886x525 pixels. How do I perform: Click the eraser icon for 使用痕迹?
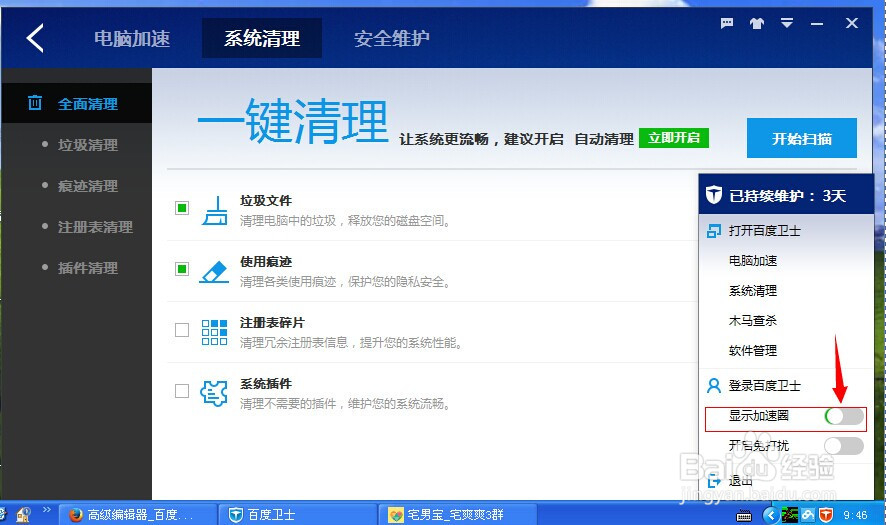[214, 272]
